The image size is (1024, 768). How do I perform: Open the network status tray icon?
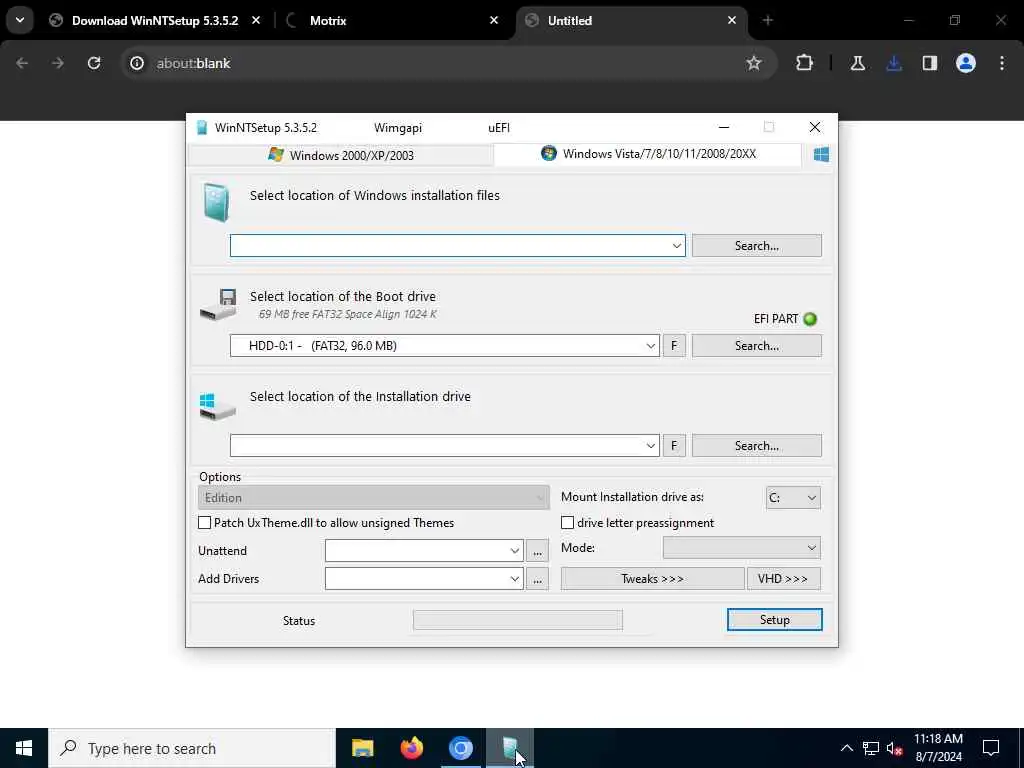(x=871, y=748)
